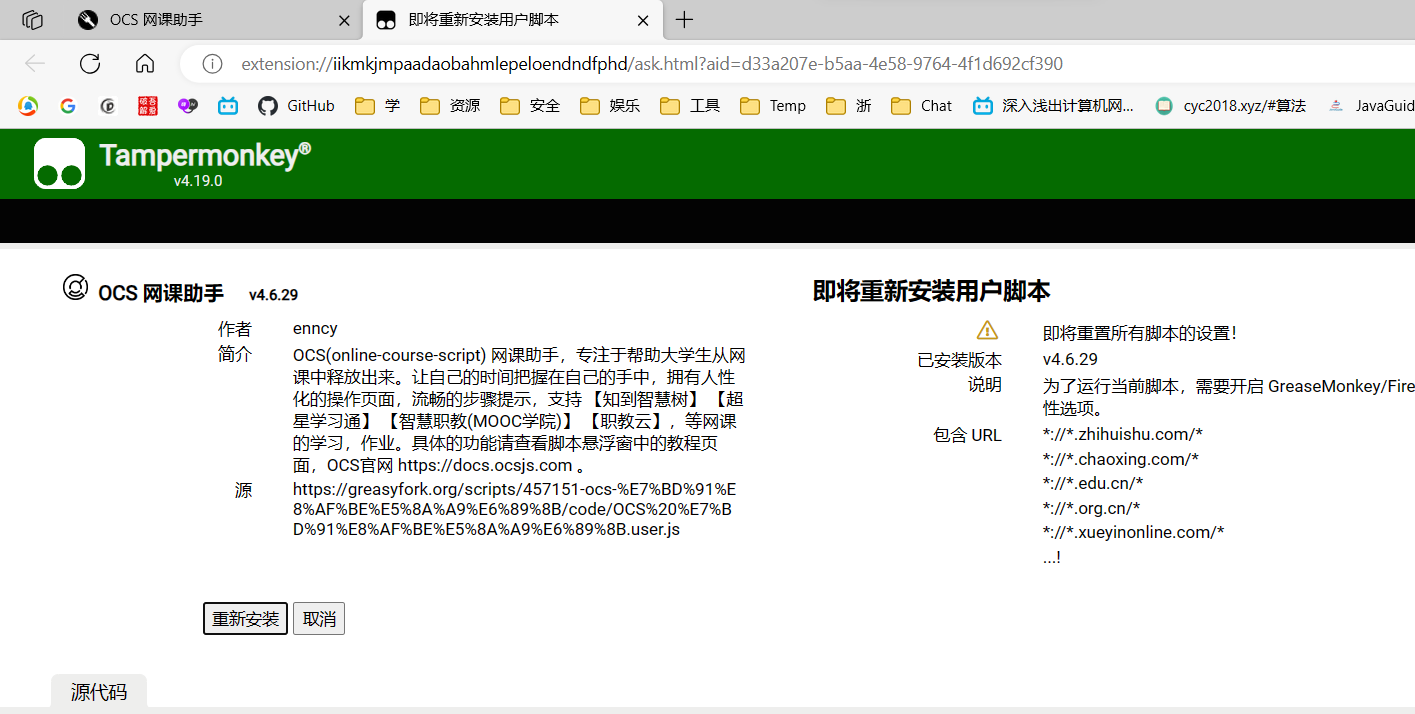Open the colorful bell bookmark
Viewport: 1415px width, 714px height.
(x=28, y=106)
